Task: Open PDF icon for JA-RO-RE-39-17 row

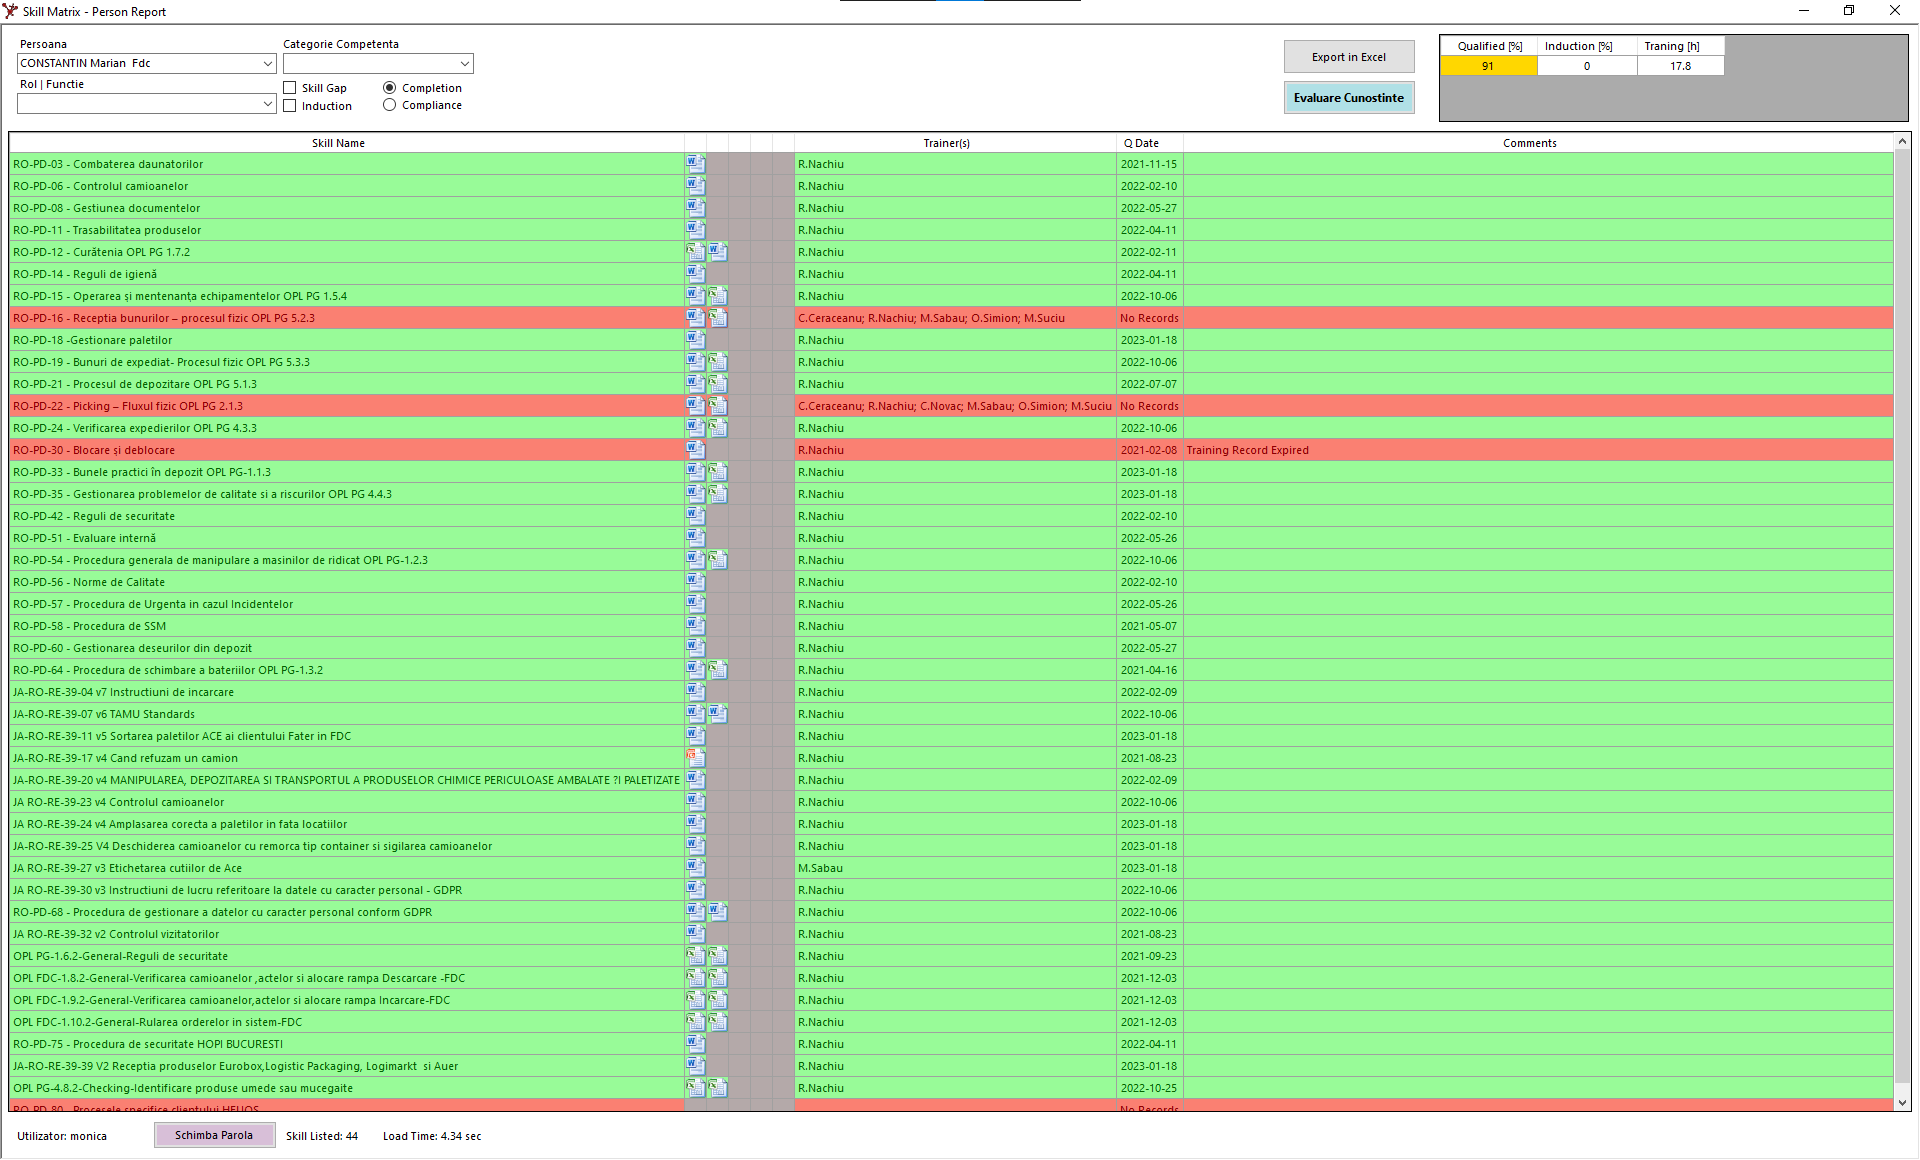Action: tap(696, 758)
